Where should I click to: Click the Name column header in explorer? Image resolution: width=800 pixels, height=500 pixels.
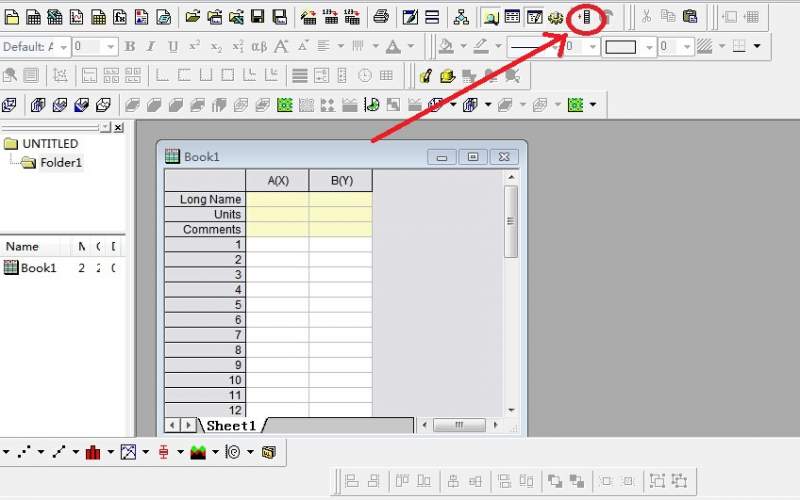(22, 246)
